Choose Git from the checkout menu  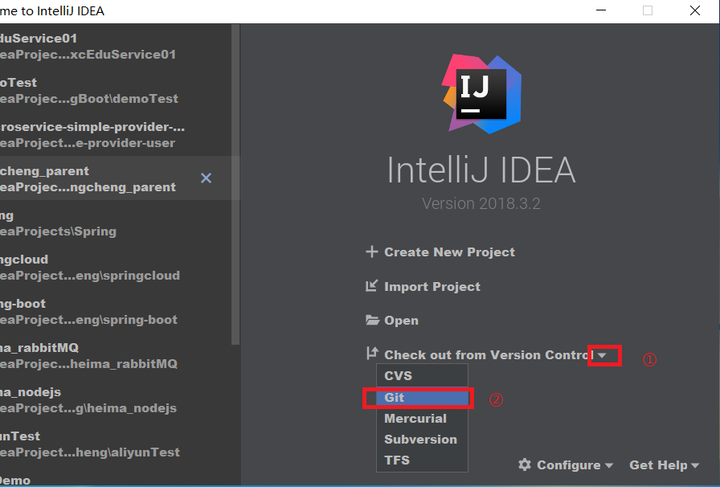(x=422, y=397)
